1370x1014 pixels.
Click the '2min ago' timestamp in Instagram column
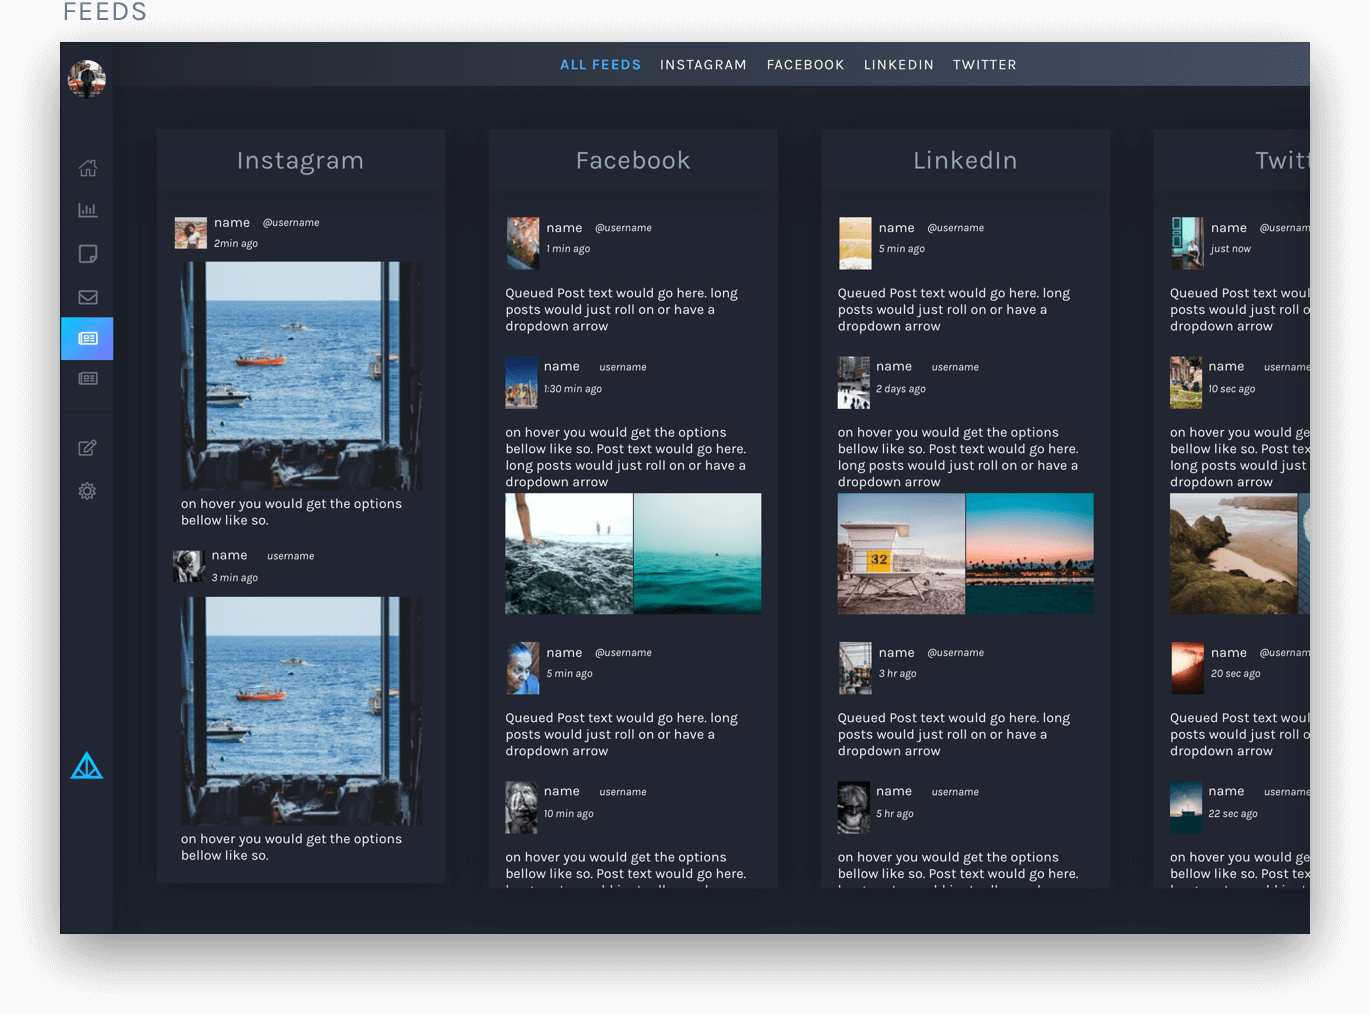(x=236, y=244)
